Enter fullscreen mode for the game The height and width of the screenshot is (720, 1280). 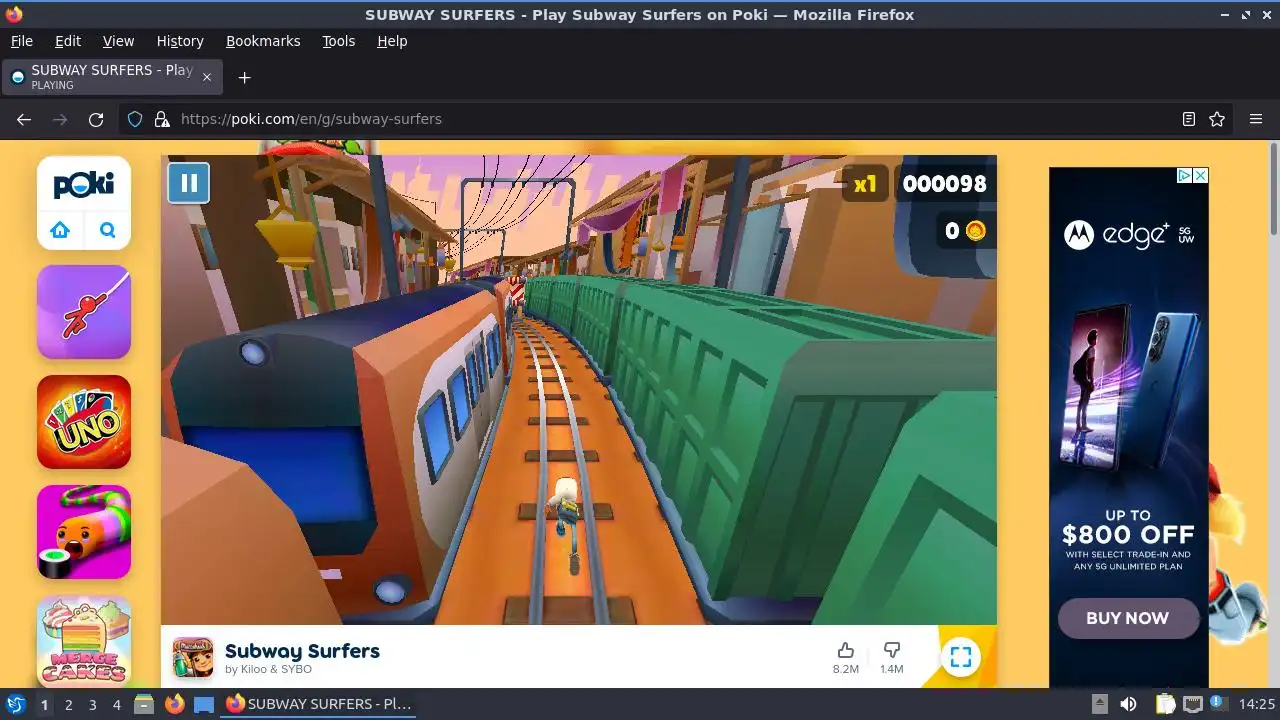[x=960, y=657]
